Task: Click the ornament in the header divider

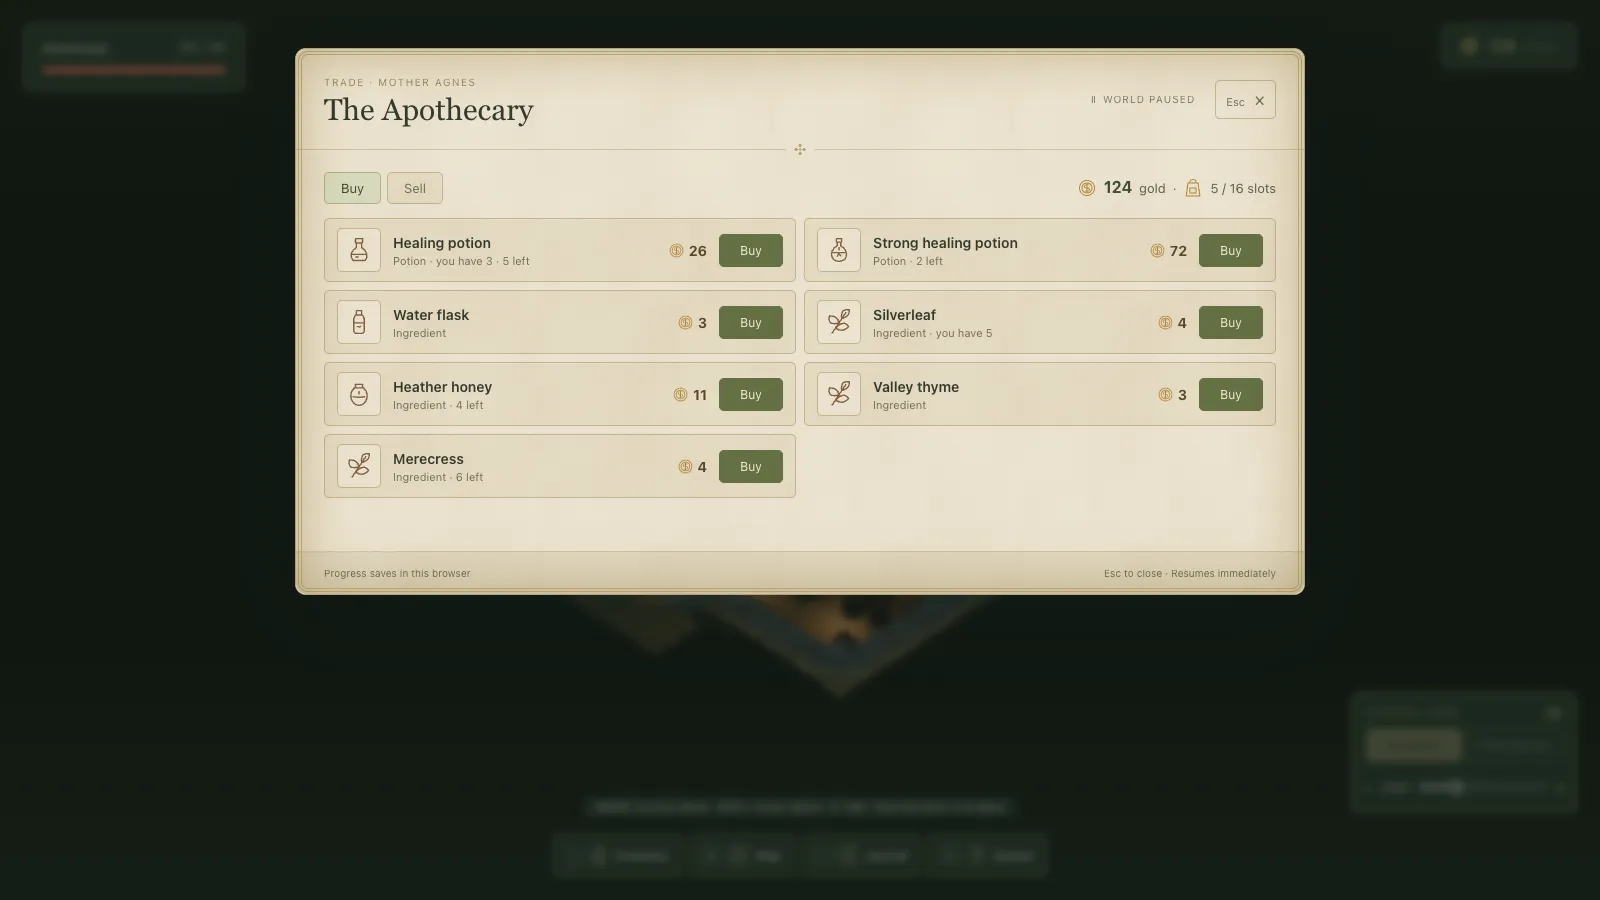Action: 800,150
